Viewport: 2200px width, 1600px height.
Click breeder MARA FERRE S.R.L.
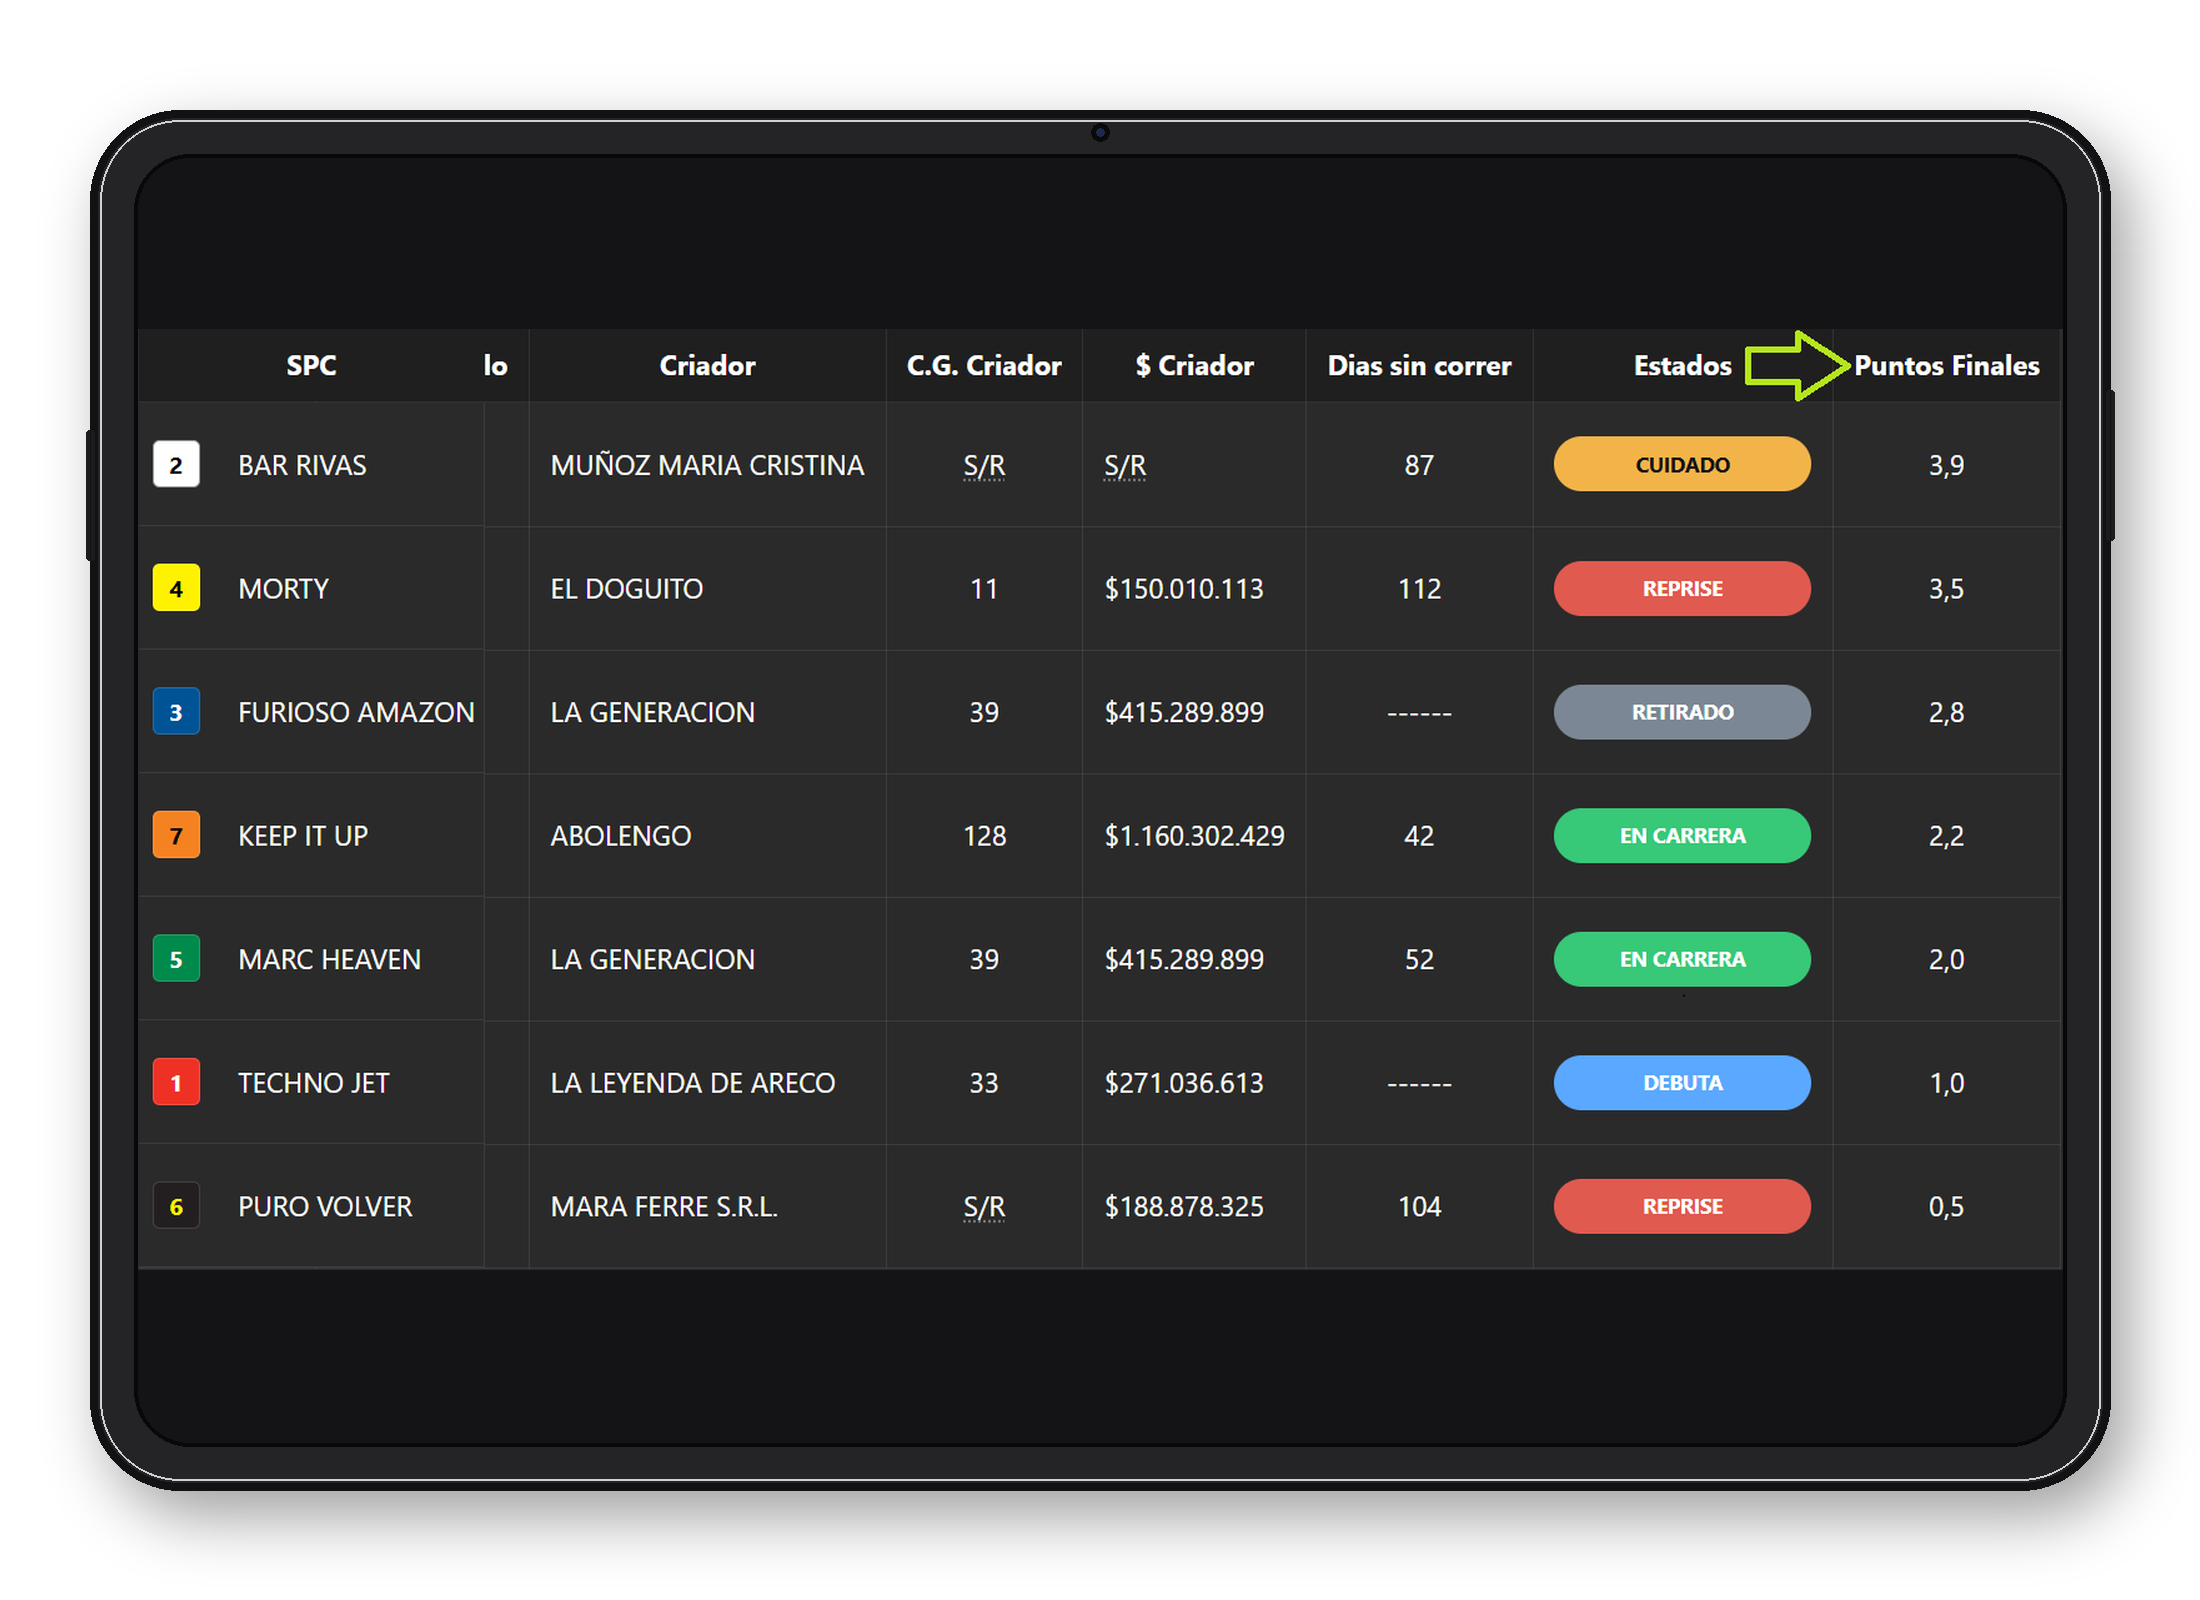click(x=663, y=1206)
